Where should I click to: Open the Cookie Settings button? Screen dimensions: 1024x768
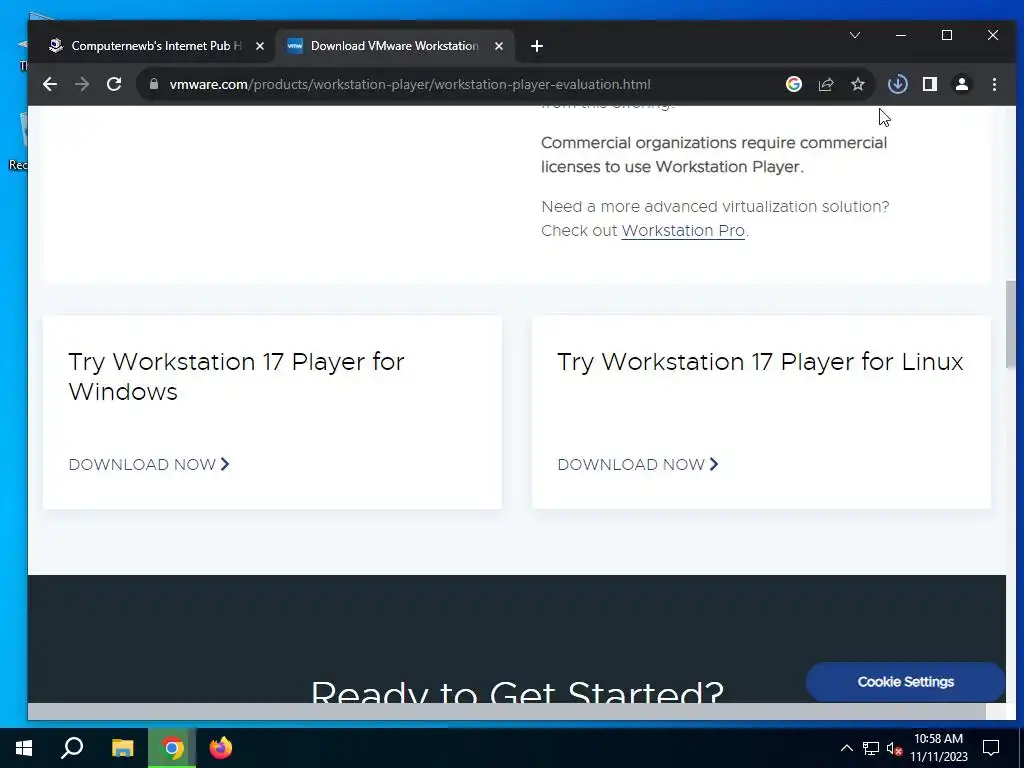click(x=905, y=682)
